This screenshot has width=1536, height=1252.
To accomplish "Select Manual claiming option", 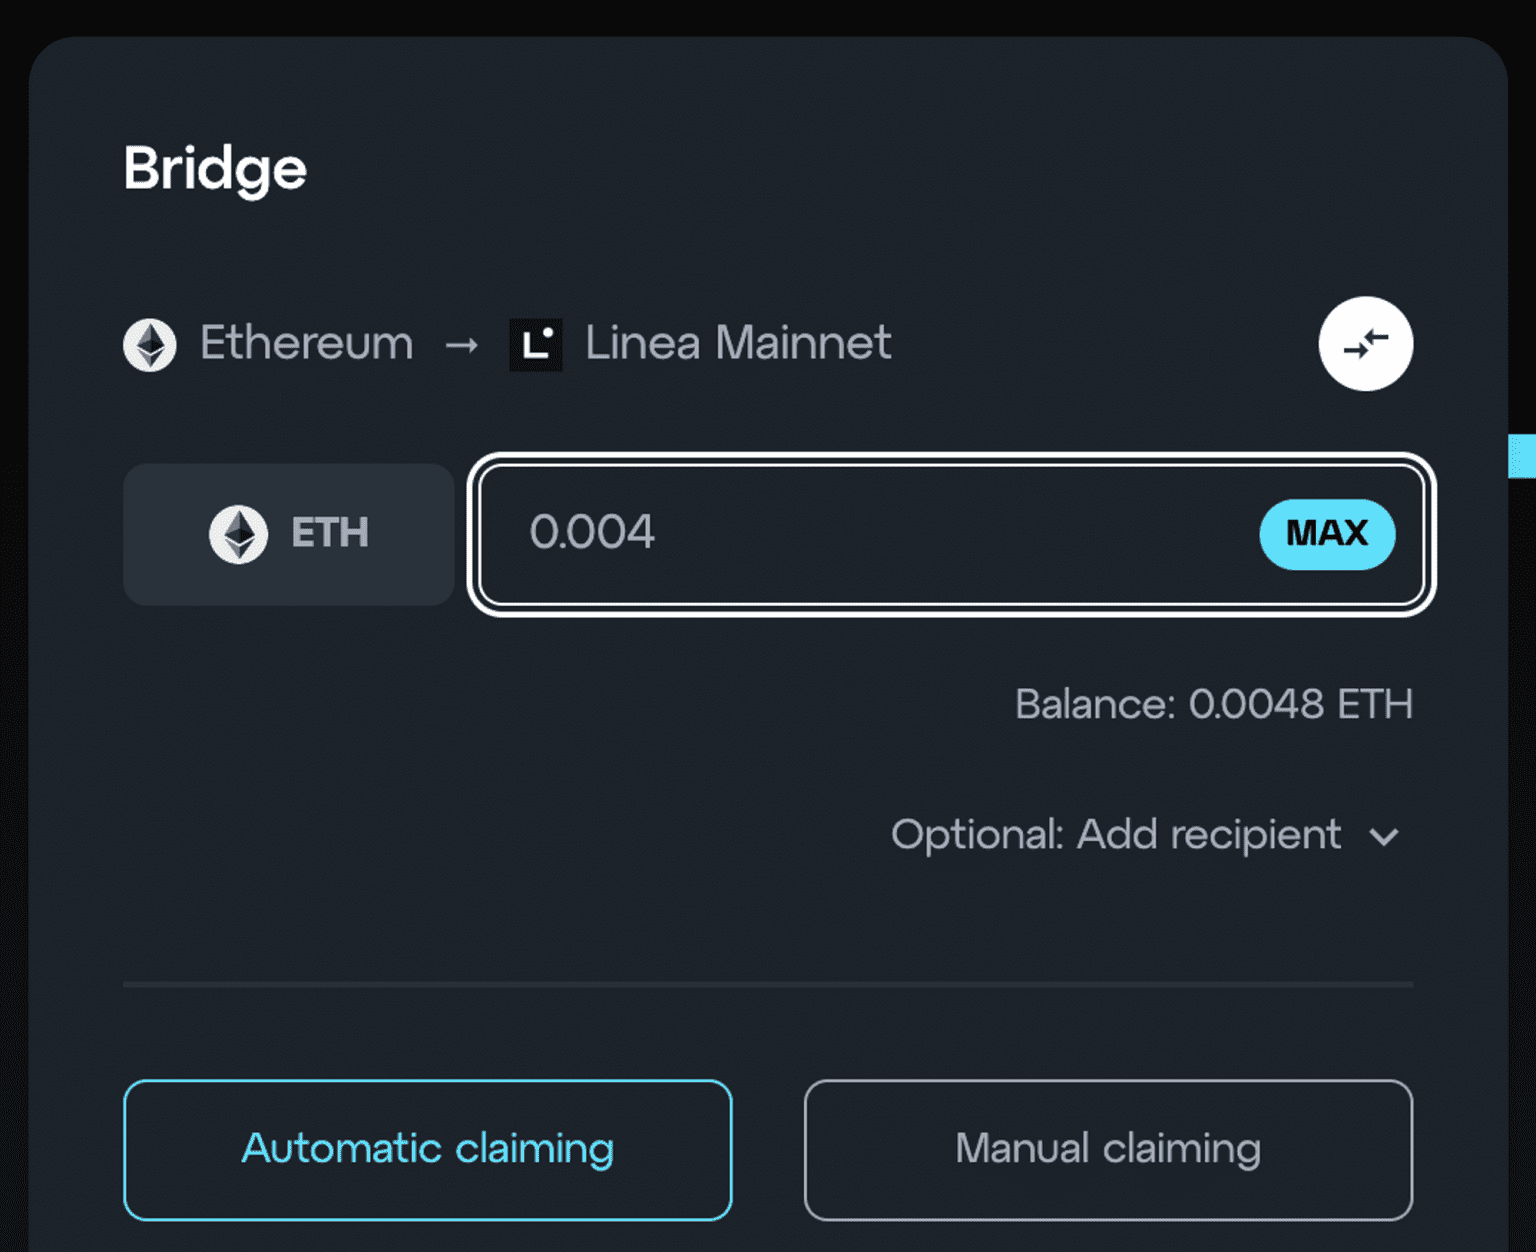I will (x=1108, y=1149).
